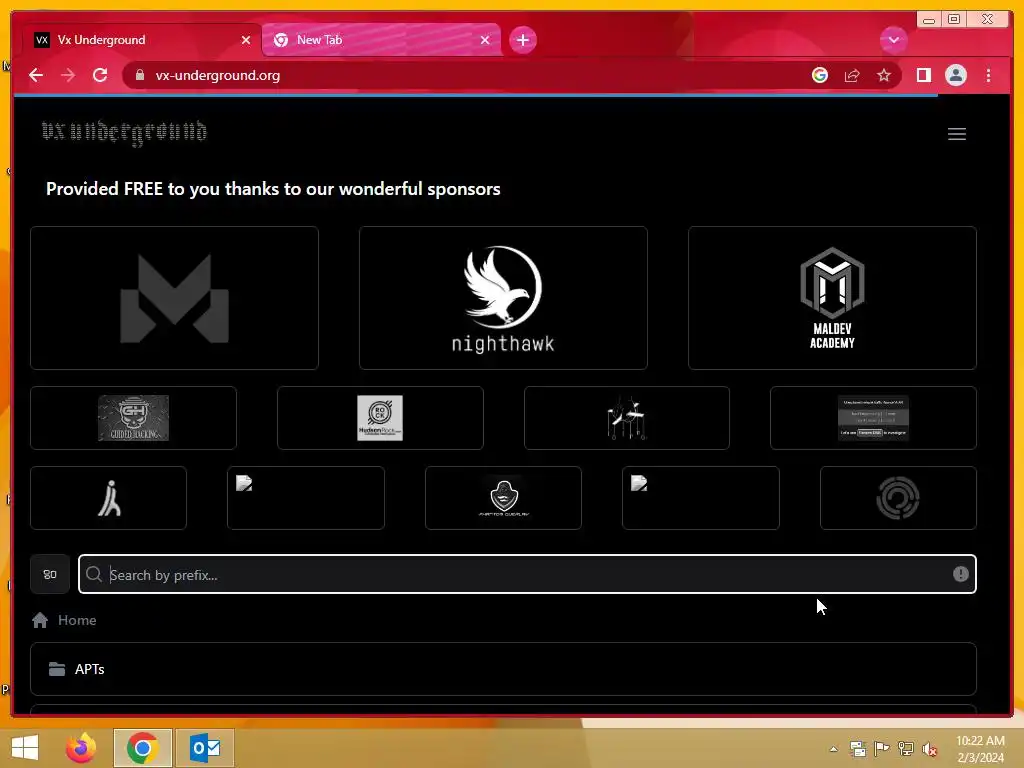Show hidden system tray icons
This screenshot has width=1024, height=768.
(833, 749)
